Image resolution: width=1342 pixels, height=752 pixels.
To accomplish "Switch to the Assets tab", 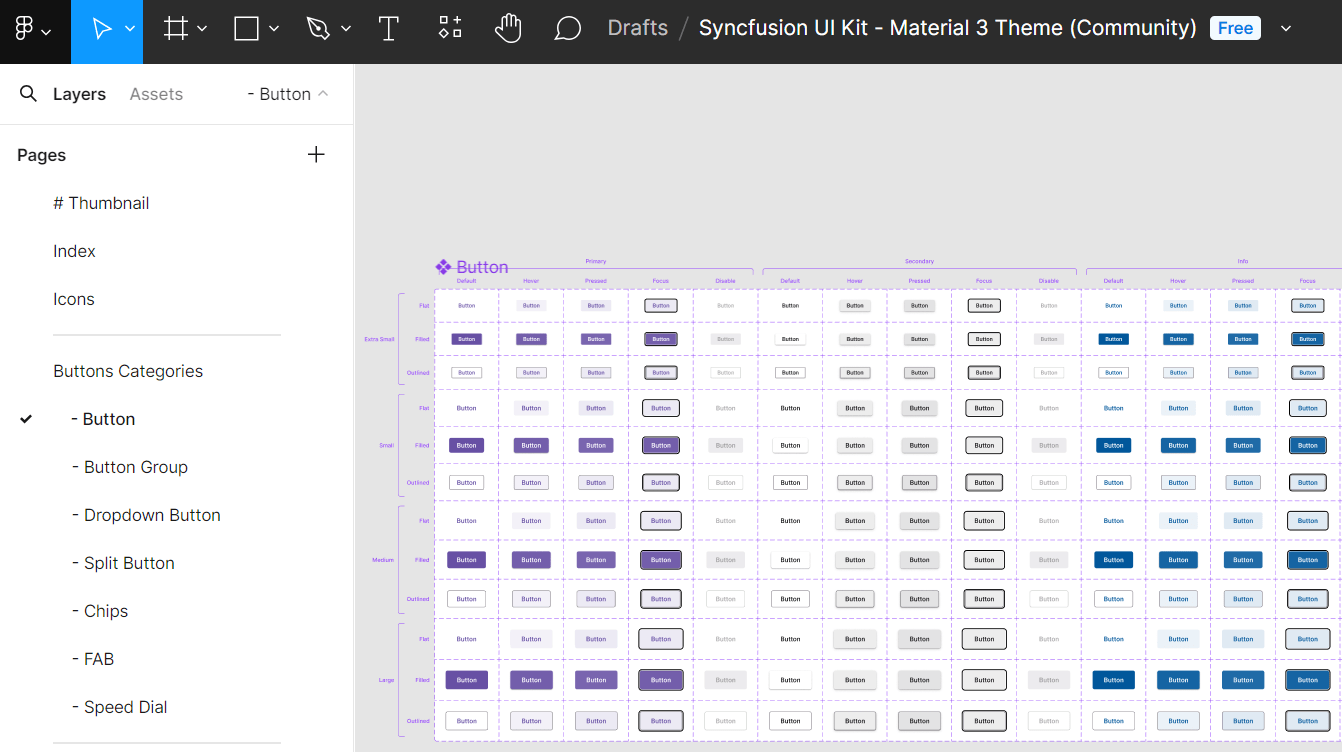I will (x=156, y=94).
